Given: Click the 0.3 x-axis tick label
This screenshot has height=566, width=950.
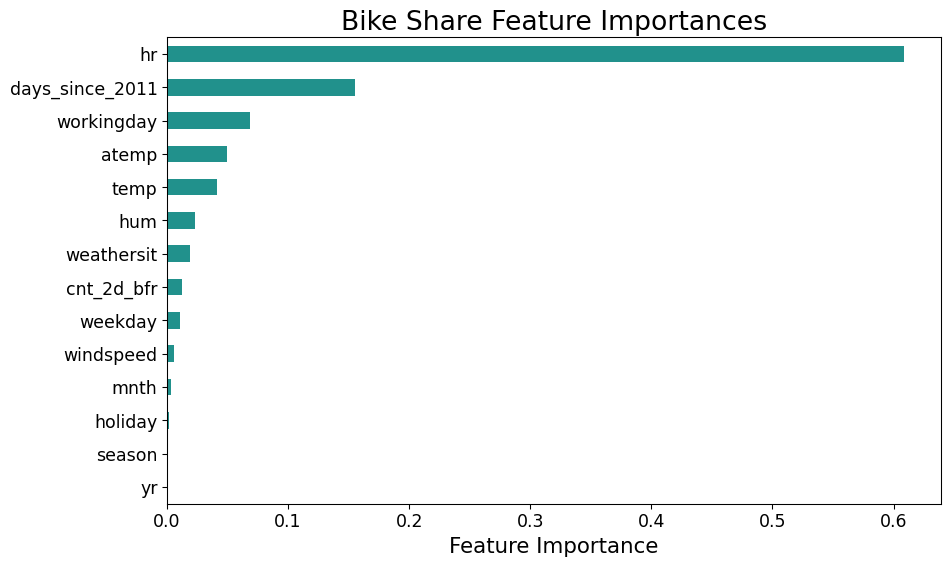Looking at the screenshot, I should tap(530, 521).
